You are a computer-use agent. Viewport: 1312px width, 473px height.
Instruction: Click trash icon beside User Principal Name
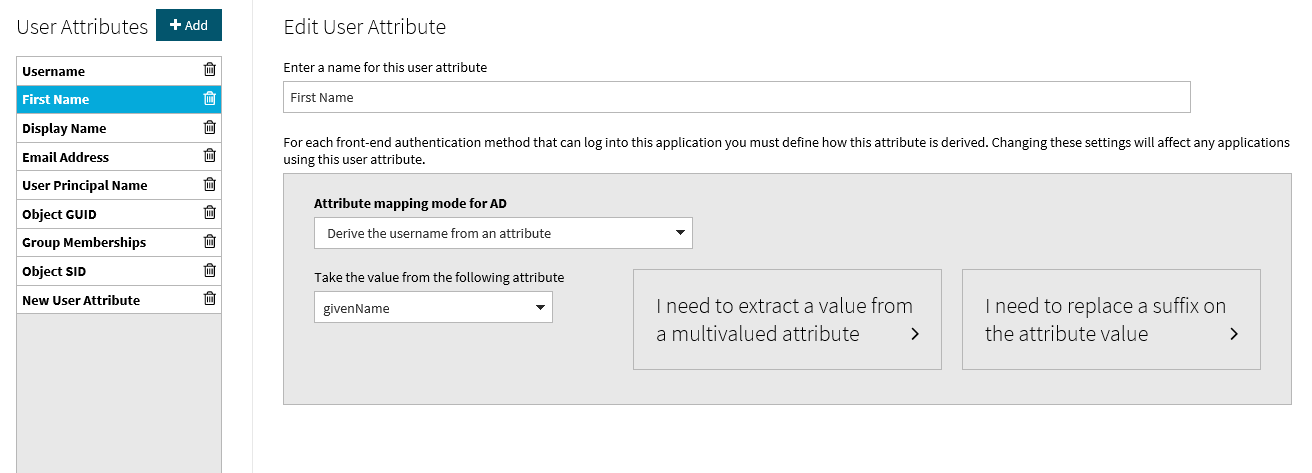pos(209,185)
